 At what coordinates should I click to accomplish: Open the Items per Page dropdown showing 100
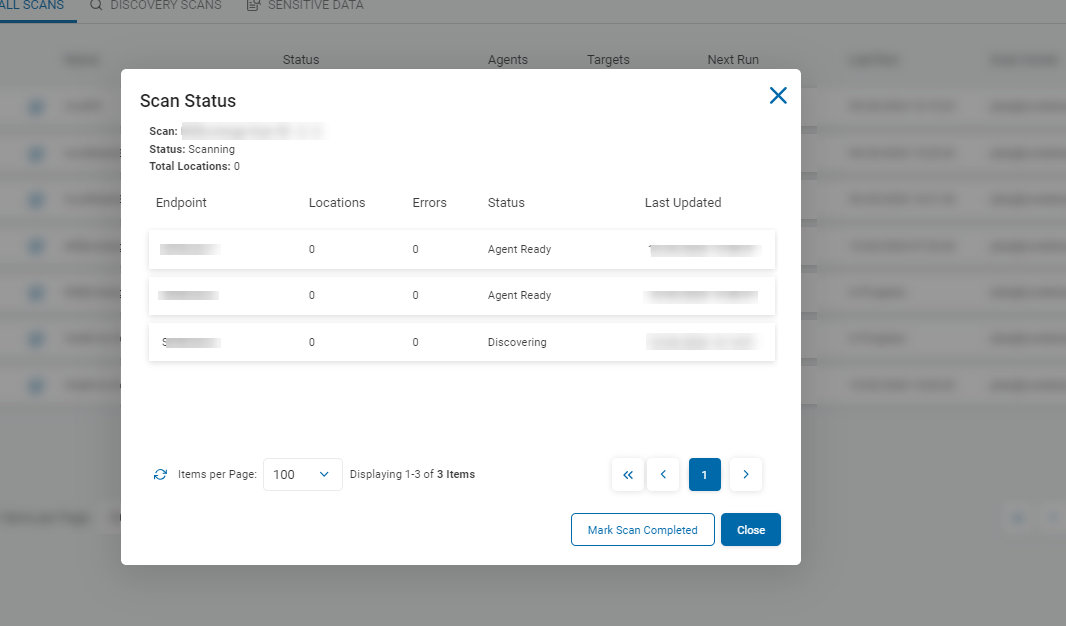tap(302, 474)
